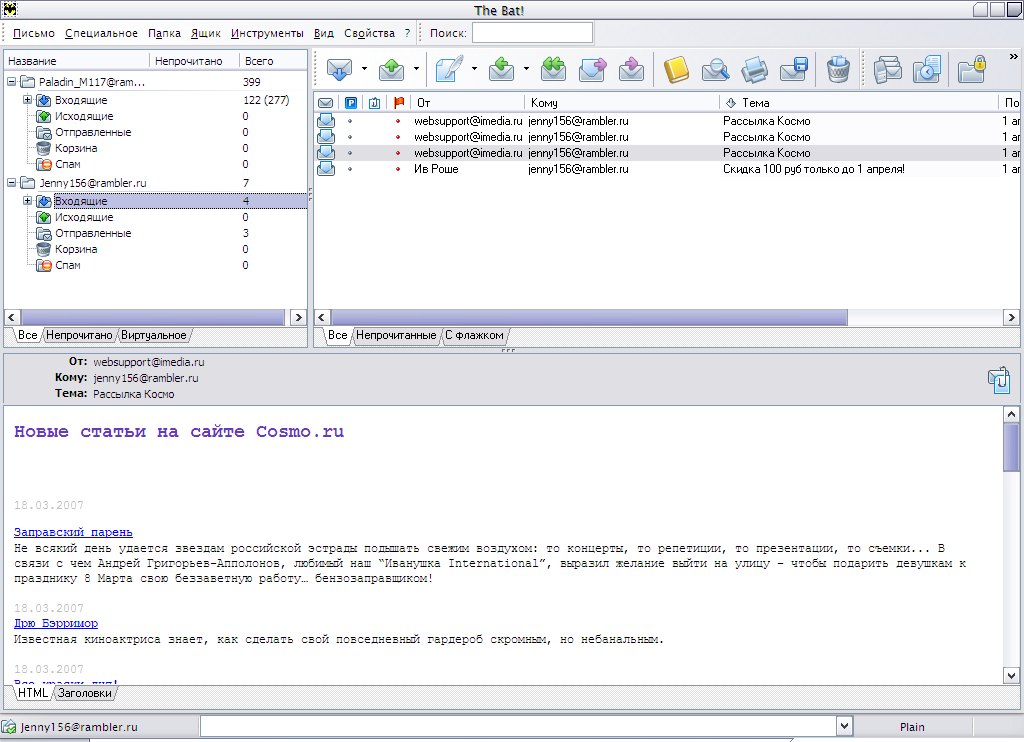Expand Входящие folder under Paladin_M117 account
Image resolution: width=1024 pixels, height=742 pixels.
pyautogui.click(x=28, y=100)
